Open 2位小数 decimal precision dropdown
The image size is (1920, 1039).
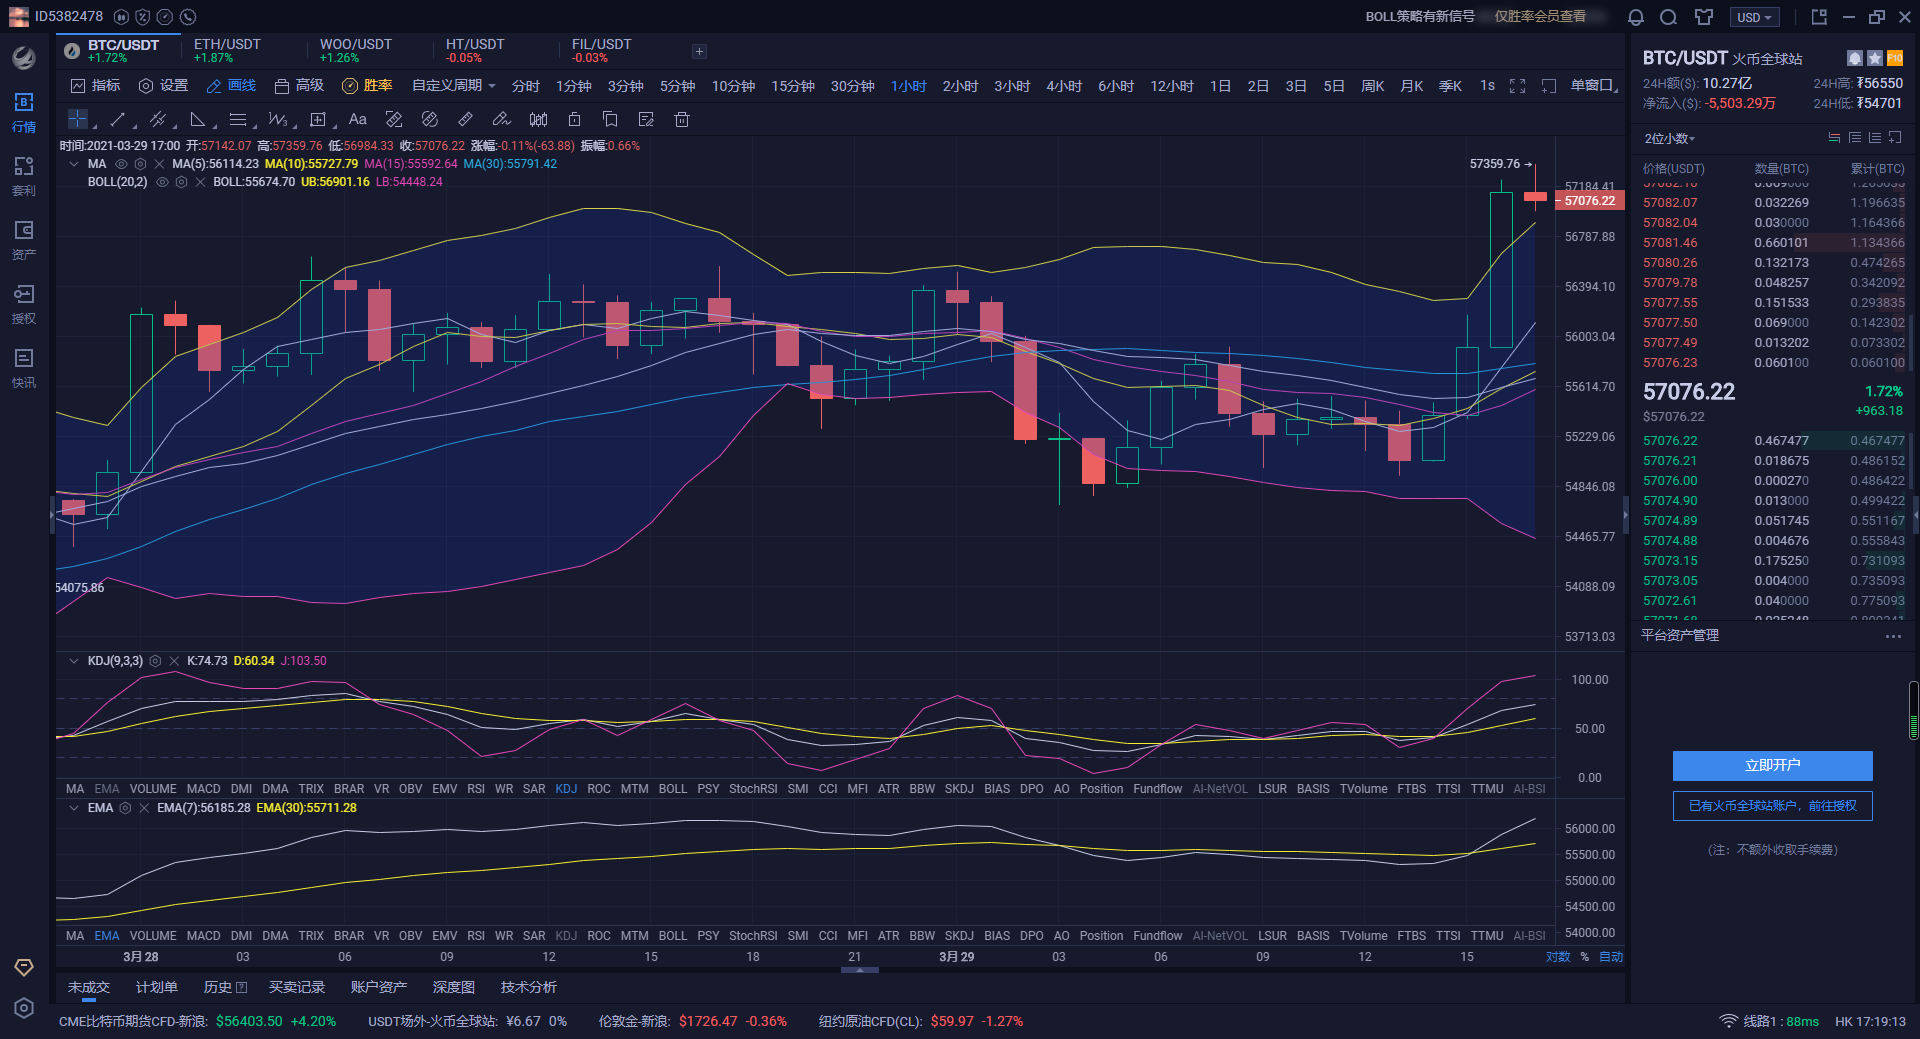point(1670,139)
